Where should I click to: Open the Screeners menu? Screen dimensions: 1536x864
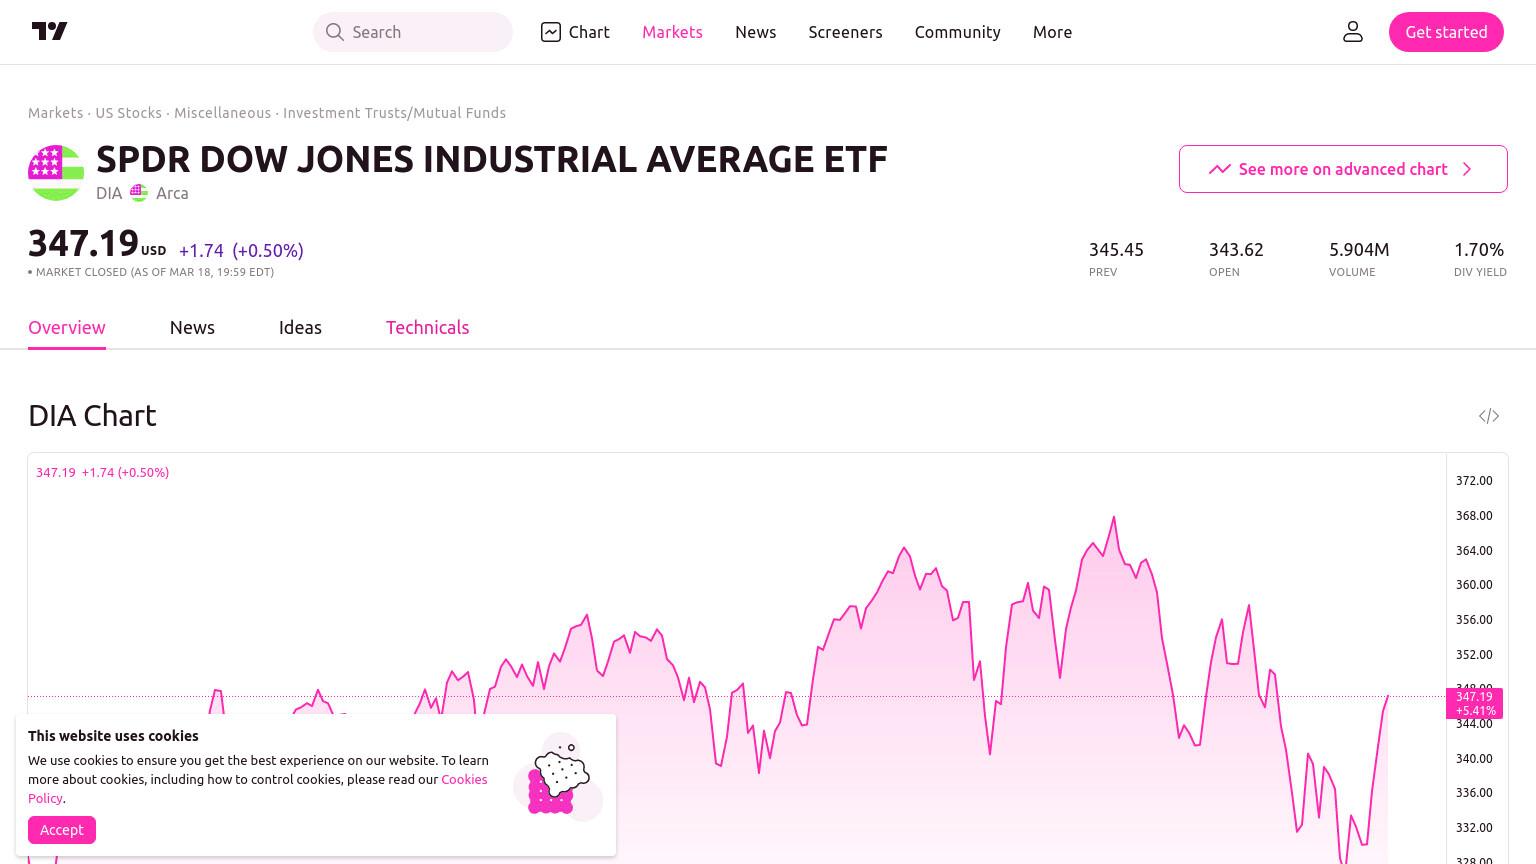845,32
